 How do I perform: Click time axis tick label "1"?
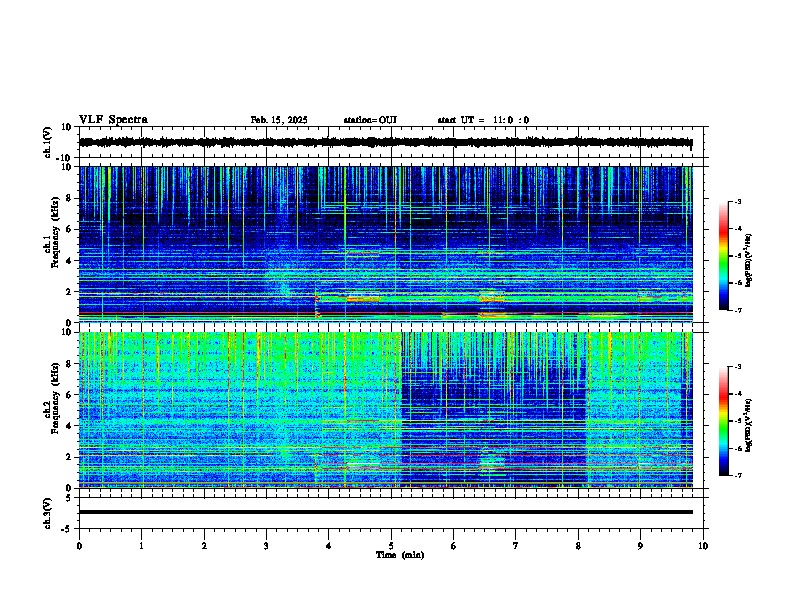[141, 546]
